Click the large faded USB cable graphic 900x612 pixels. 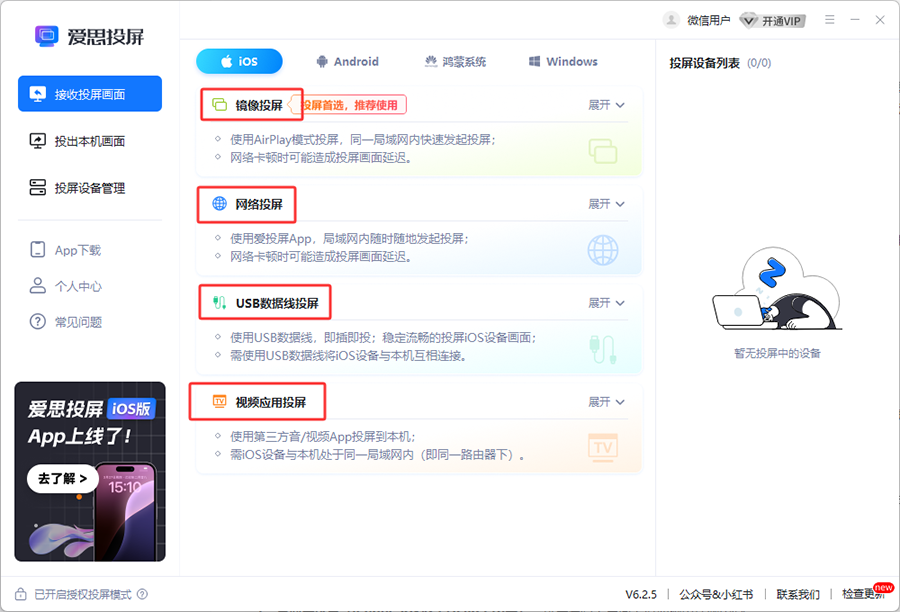[603, 349]
